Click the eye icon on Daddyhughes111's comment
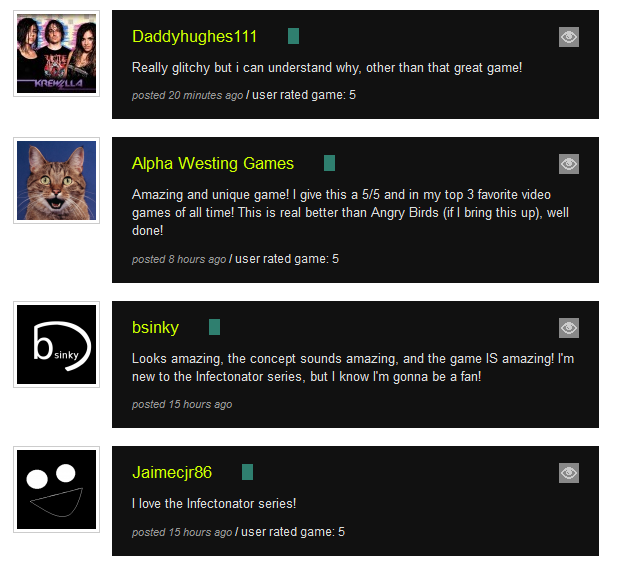 [569, 37]
